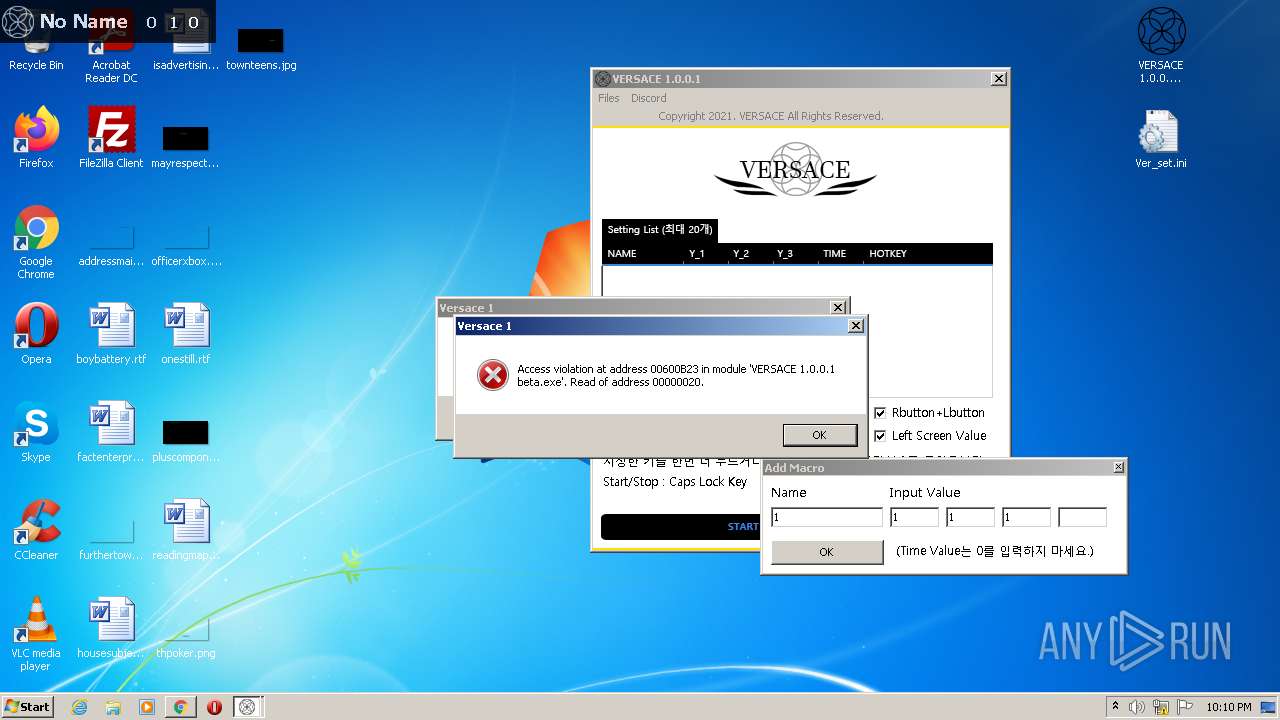
Task: Switch to VERSACE app in the taskbar
Action: [248, 707]
